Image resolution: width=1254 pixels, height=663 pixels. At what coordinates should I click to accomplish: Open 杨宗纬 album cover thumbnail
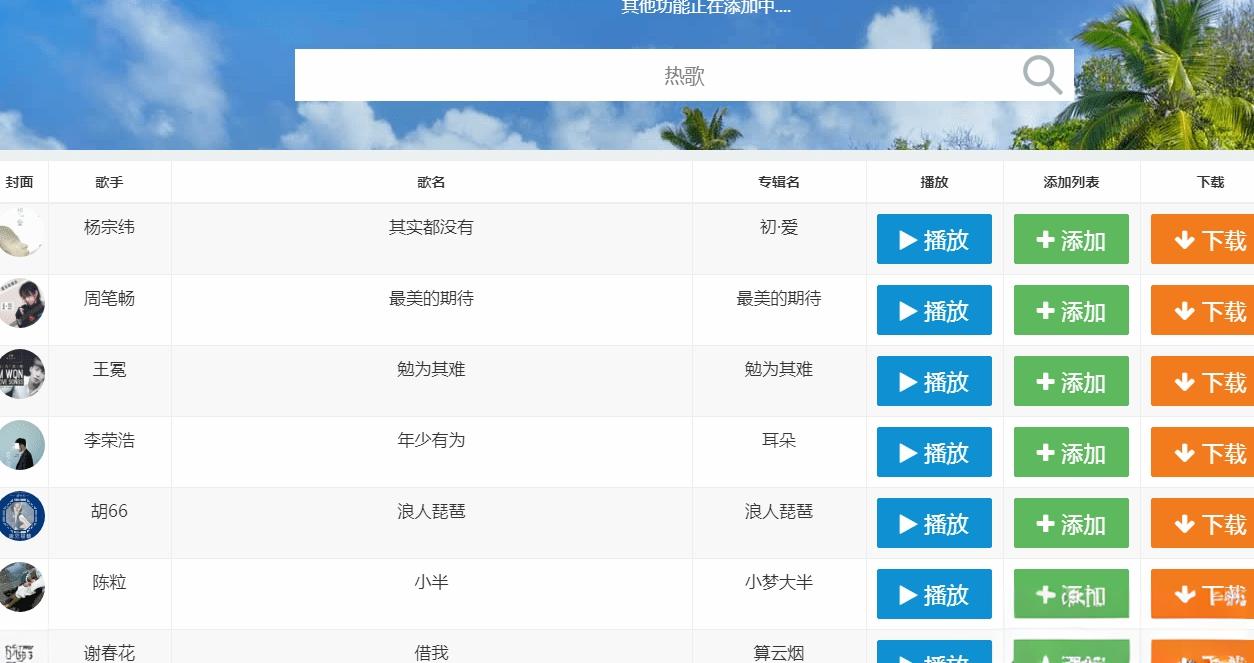21,232
